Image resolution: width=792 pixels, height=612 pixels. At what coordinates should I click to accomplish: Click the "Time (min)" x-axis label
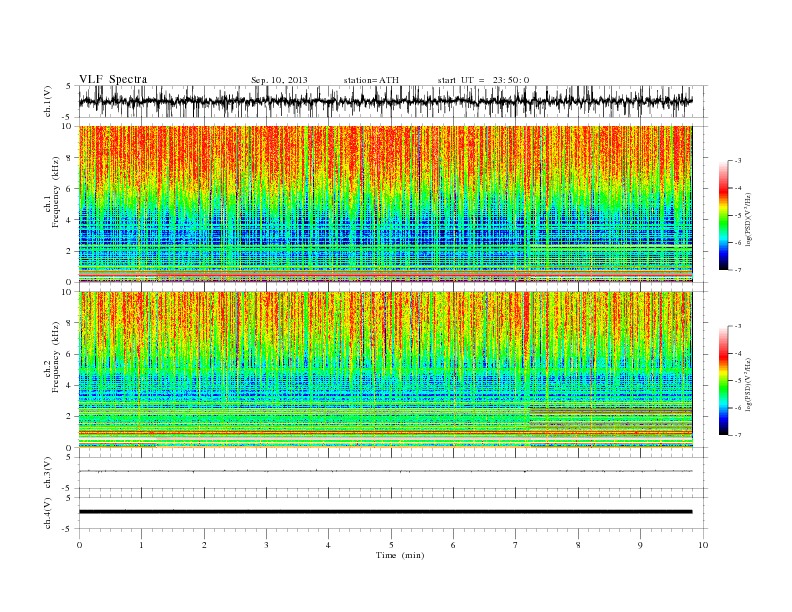point(400,555)
